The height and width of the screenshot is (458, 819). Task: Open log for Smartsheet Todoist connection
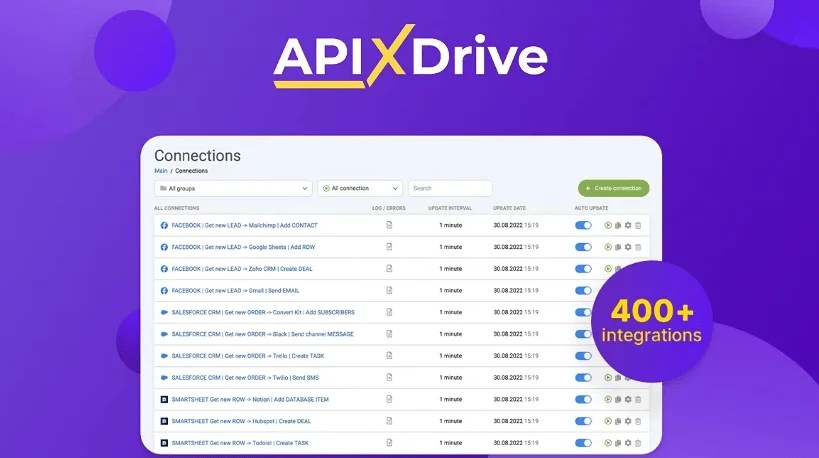pyautogui.click(x=389, y=442)
